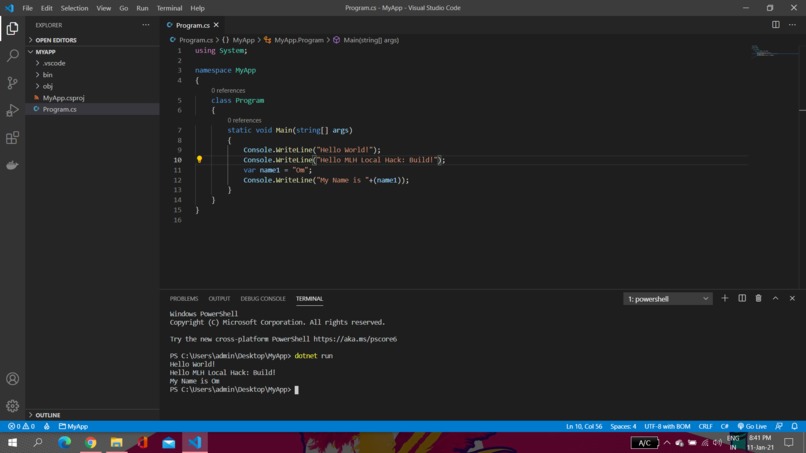Click the code minimap preview
The height and width of the screenshot is (453, 806).
tap(773, 51)
